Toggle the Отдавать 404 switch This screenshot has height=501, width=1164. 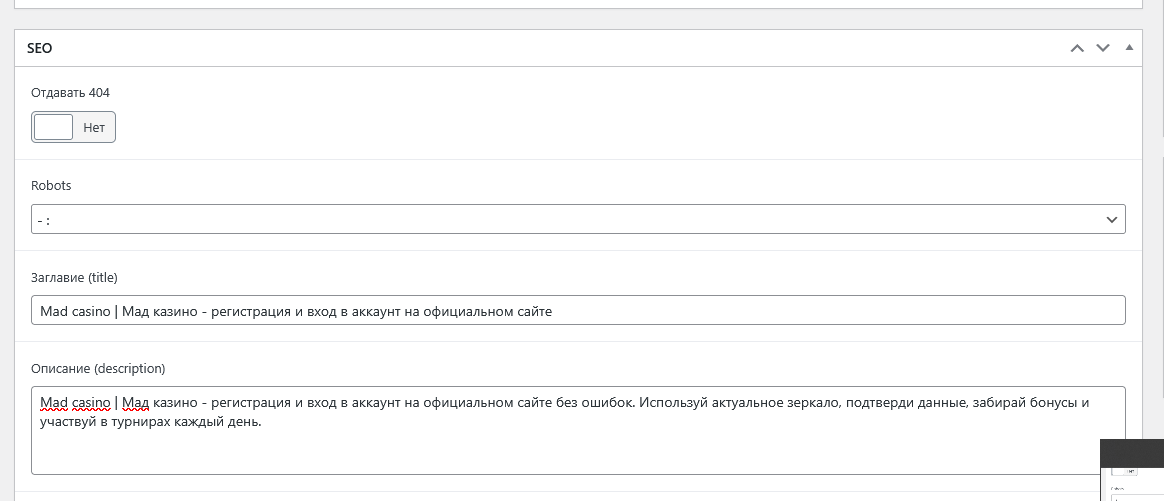(x=73, y=127)
